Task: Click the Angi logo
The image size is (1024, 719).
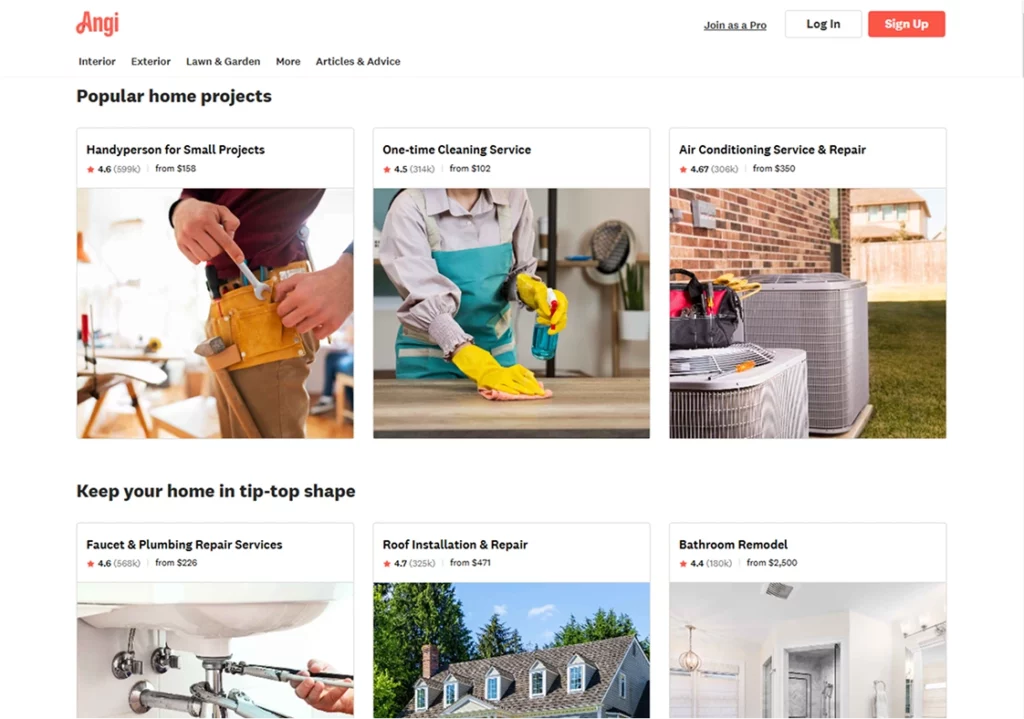Action: point(97,24)
